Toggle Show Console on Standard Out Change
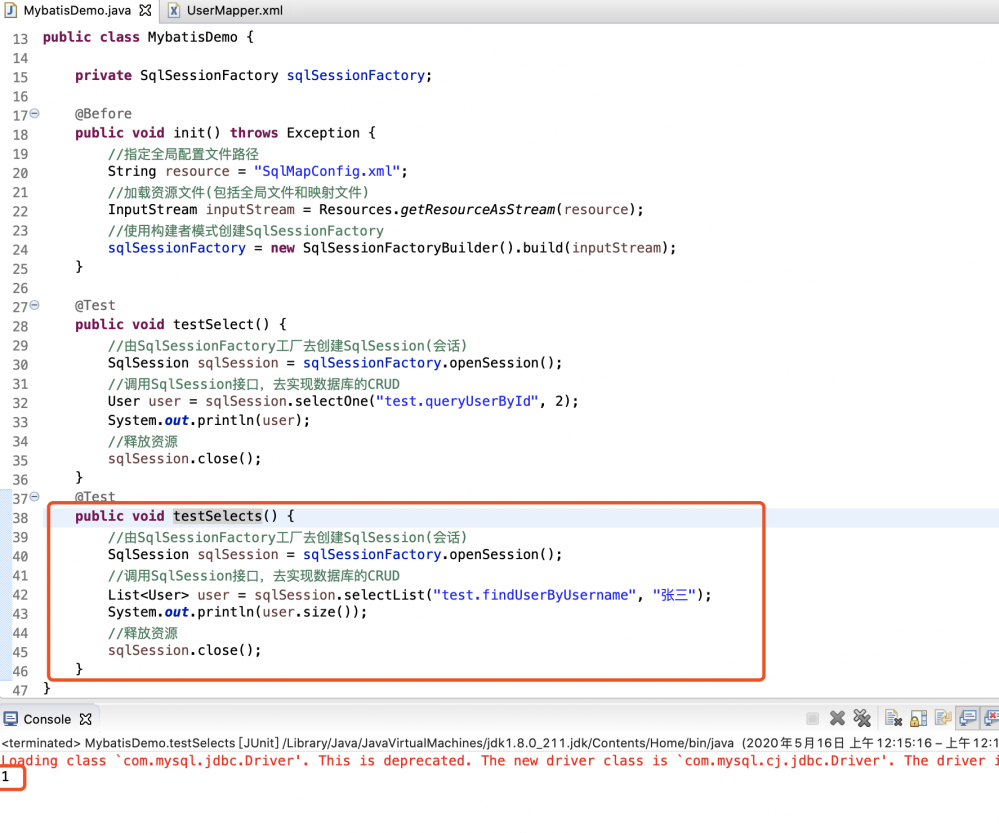 (968, 718)
